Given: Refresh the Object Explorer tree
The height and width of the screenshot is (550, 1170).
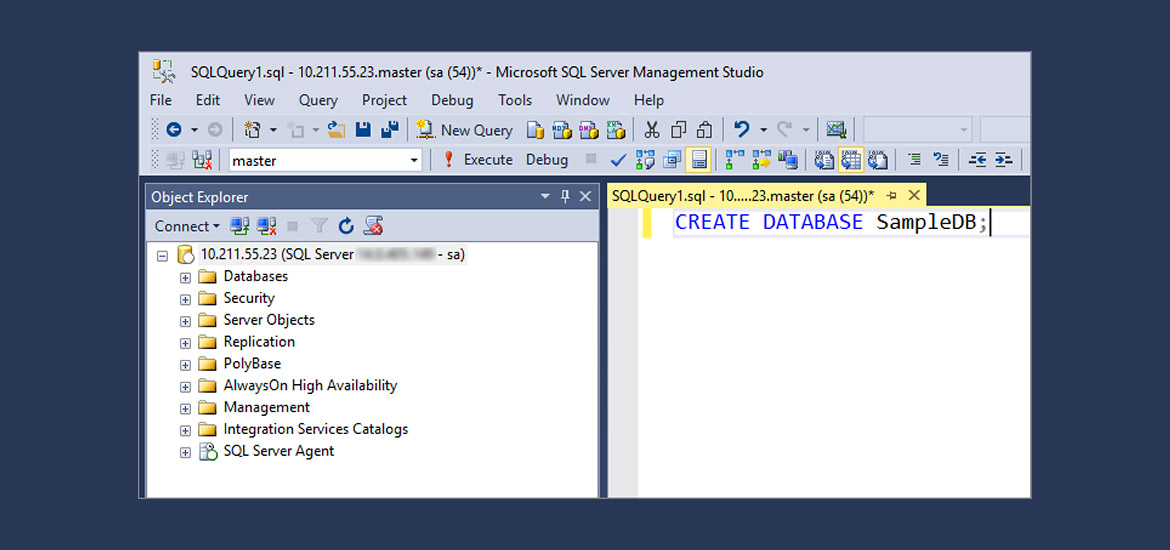Looking at the screenshot, I should click(x=345, y=225).
